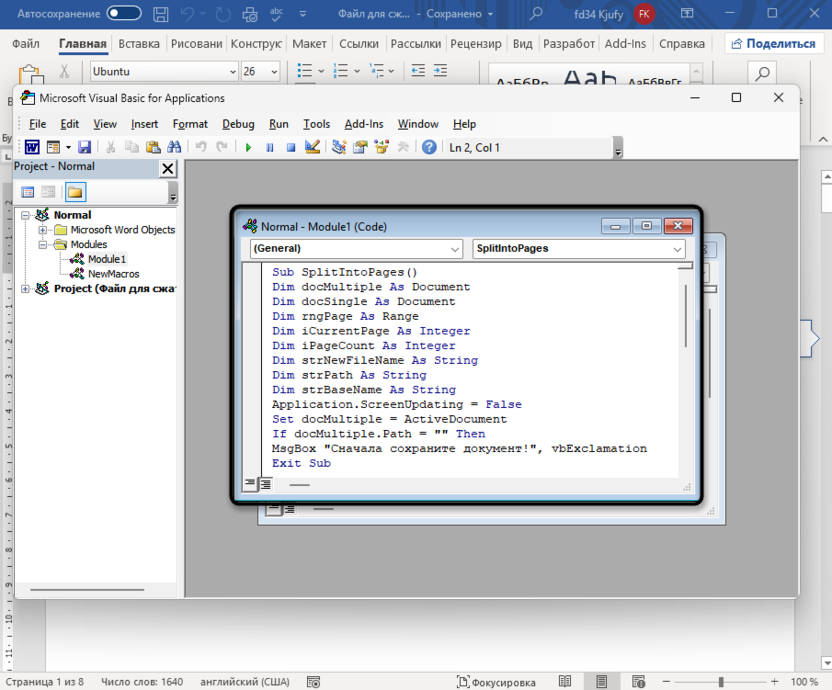This screenshot has height=690, width=832.
Task: Collapse the Modules folder in the project tree
Action: 44,244
